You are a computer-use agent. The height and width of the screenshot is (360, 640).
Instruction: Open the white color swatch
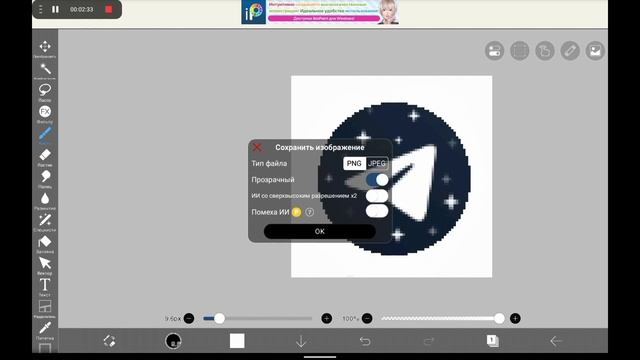point(237,341)
